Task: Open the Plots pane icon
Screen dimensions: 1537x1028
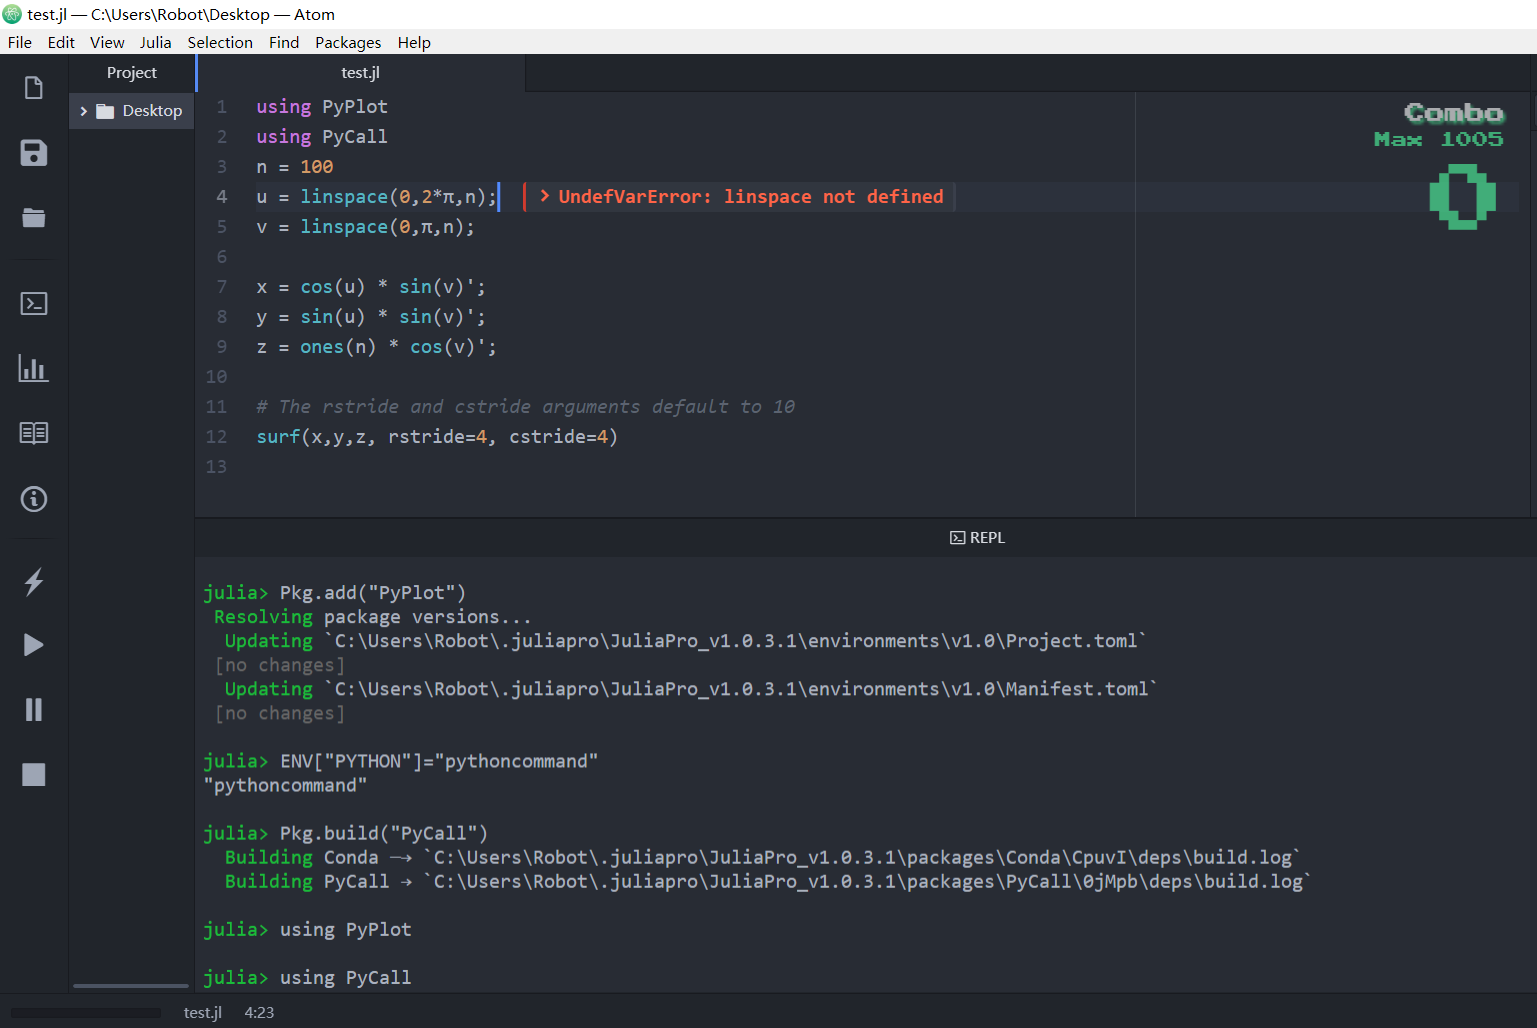Action: (33, 368)
